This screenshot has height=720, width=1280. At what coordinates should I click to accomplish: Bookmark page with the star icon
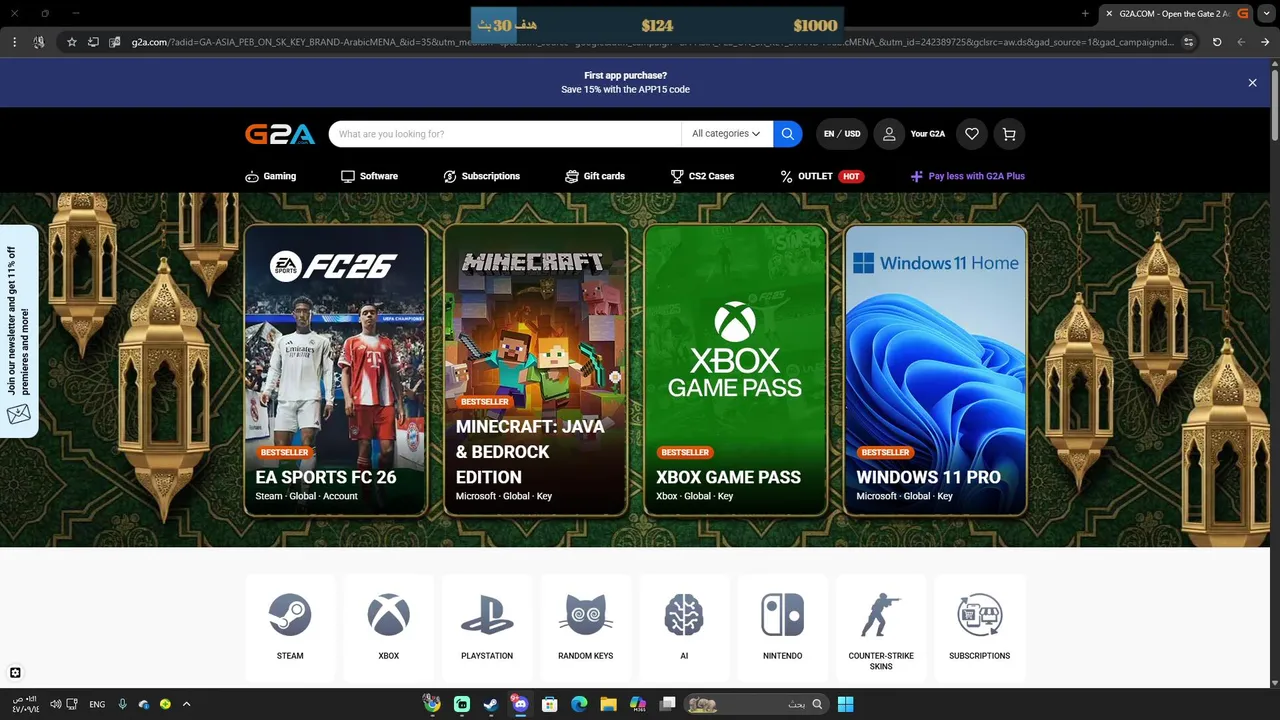72,42
